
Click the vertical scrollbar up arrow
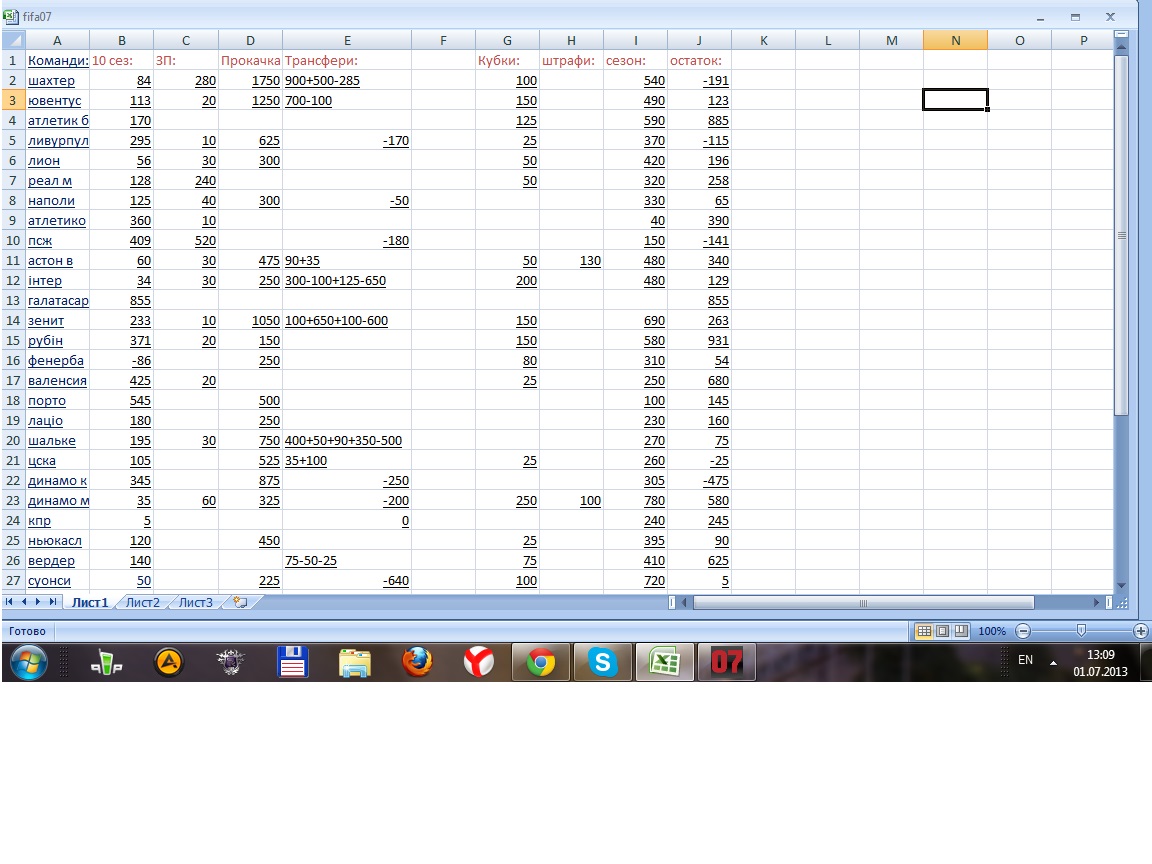click(x=1121, y=47)
